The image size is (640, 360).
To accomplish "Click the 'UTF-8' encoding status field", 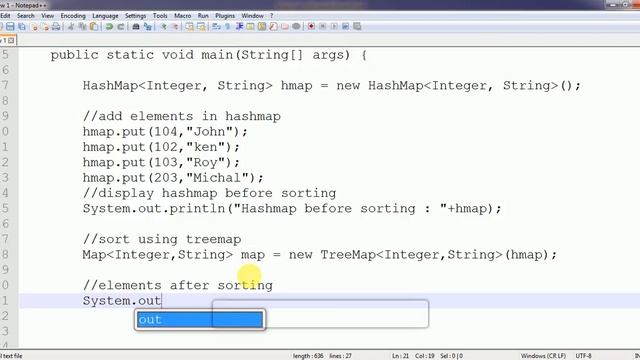I will tap(583, 356).
